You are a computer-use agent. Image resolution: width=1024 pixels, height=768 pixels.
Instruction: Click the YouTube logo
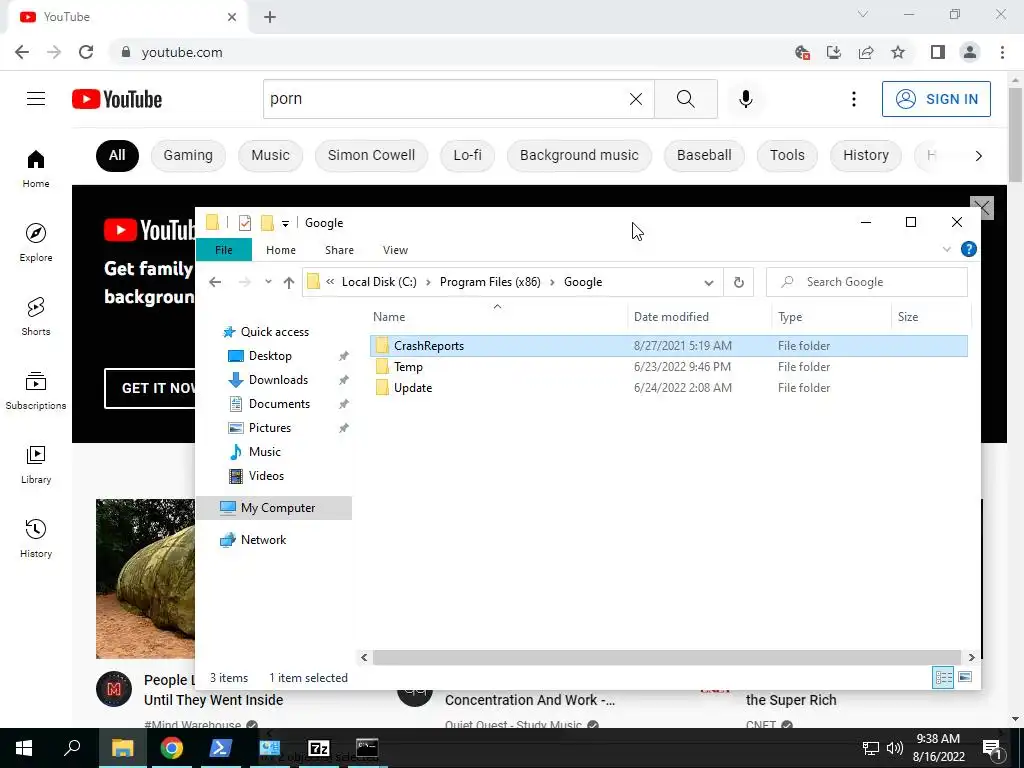117,99
